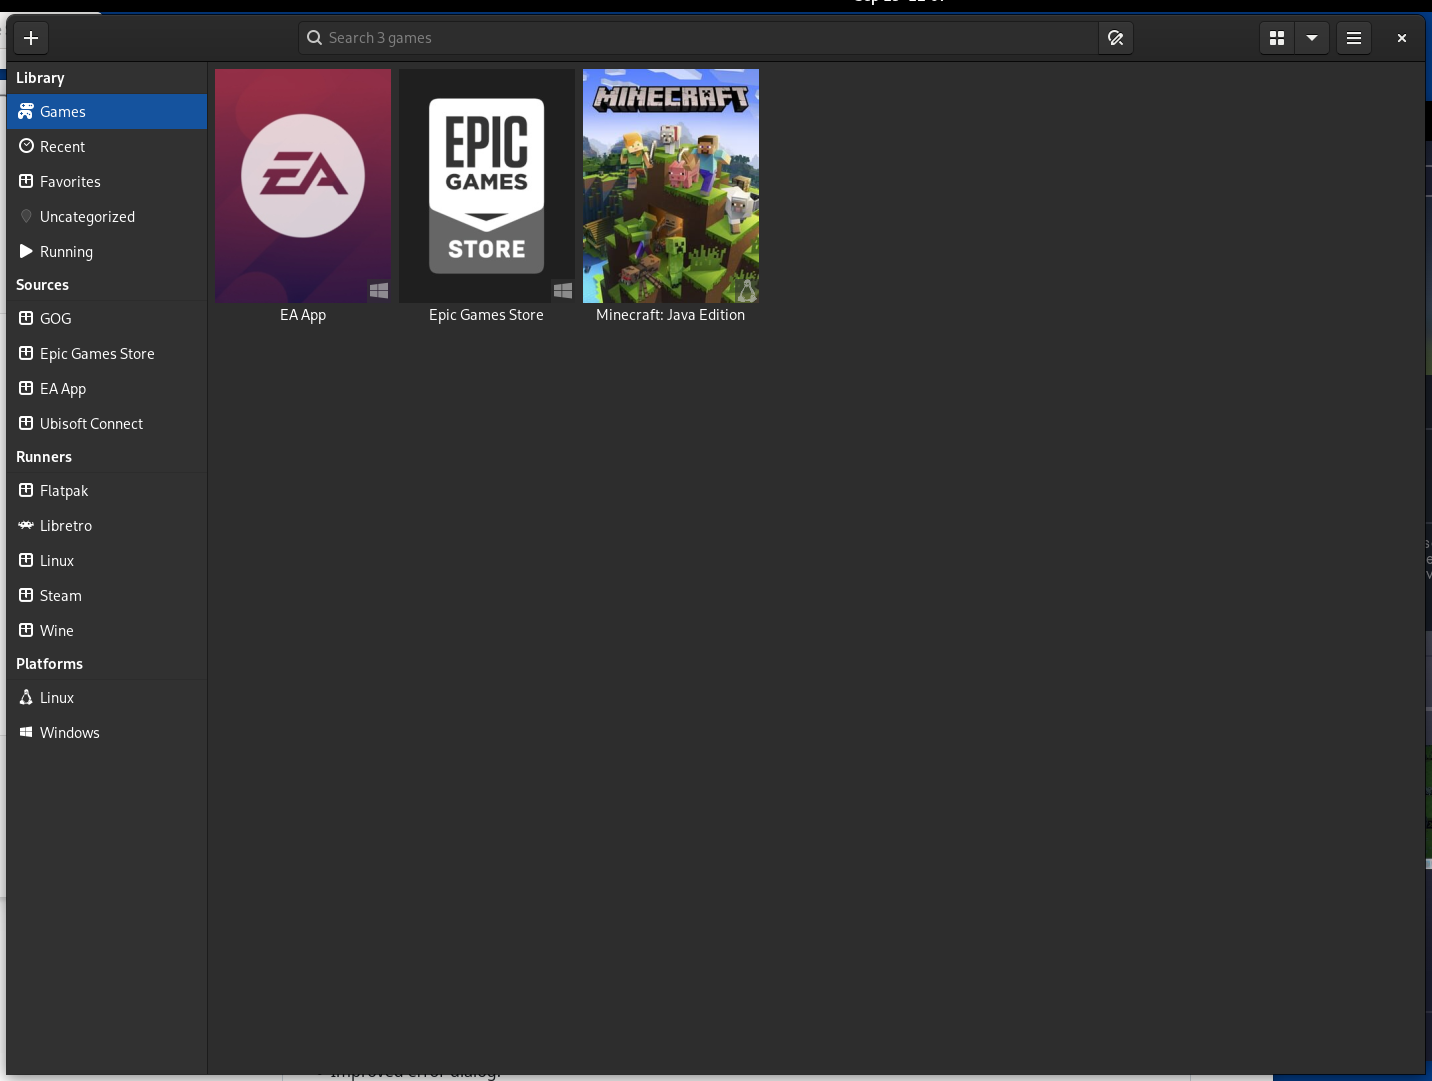Image resolution: width=1432 pixels, height=1081 pixels.
Task: Choose the Steam runner entry
Action: 60,596
